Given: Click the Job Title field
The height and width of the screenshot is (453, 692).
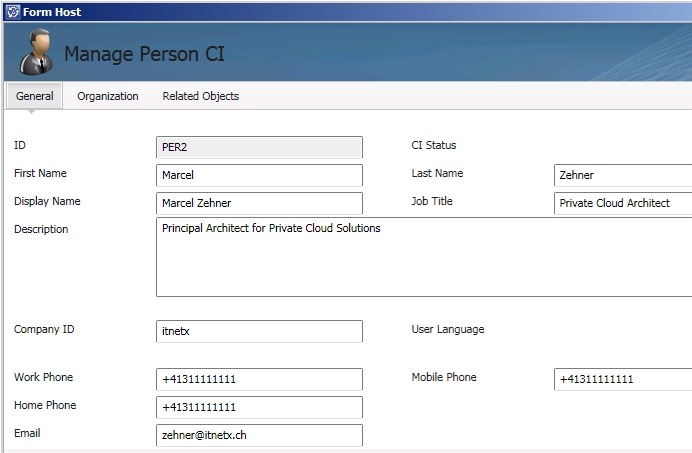Looking at the screenshot, I should point(622,203).
